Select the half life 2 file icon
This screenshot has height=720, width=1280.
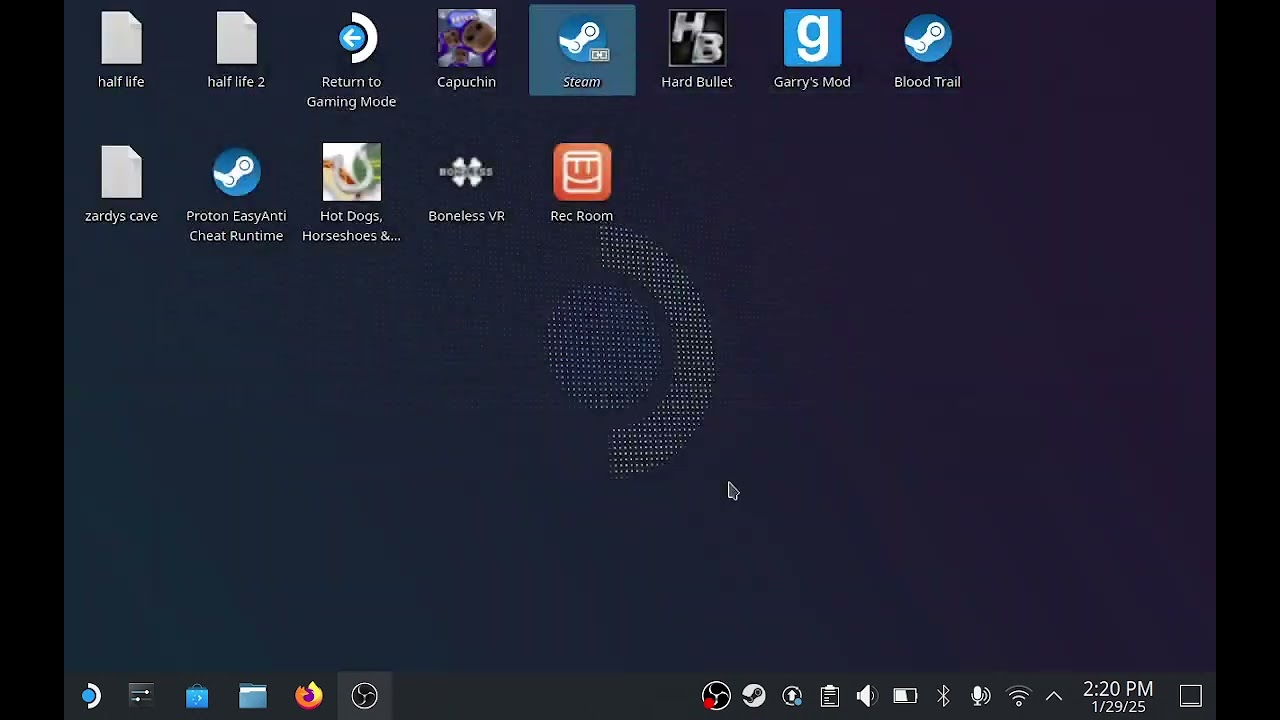(236, 50)
